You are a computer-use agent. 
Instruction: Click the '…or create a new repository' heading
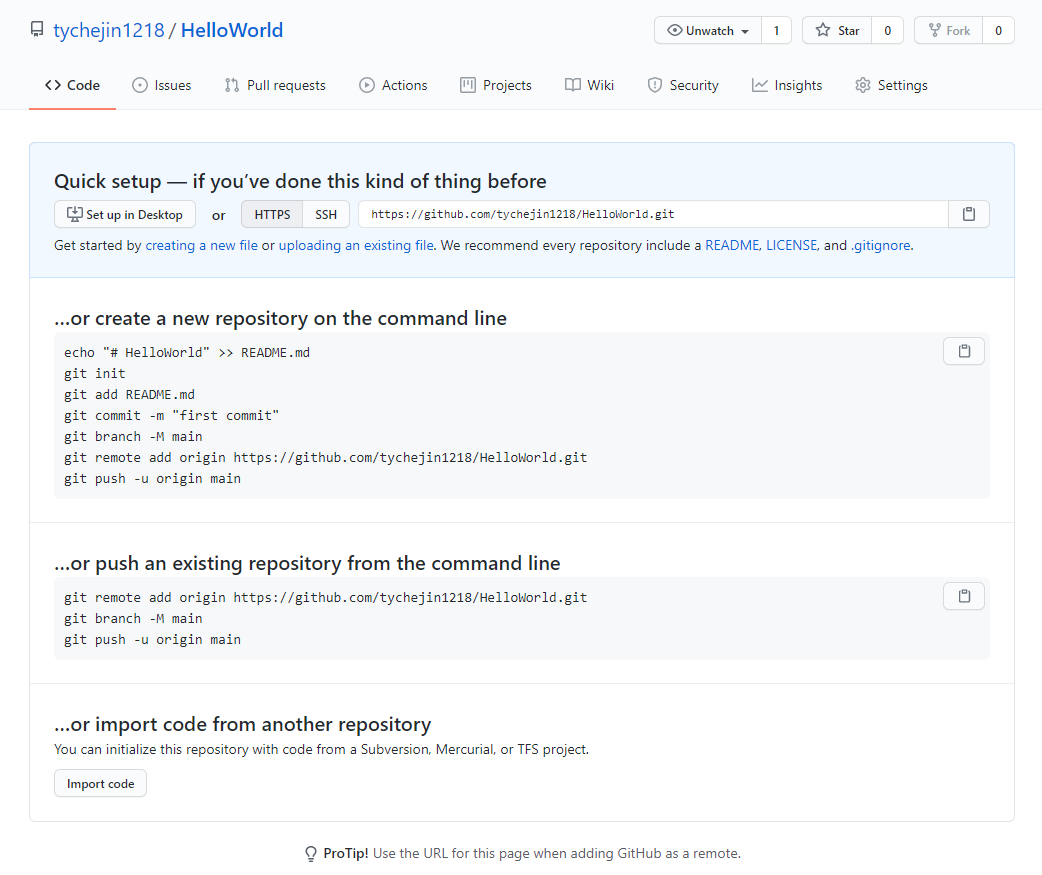(280, 318)
